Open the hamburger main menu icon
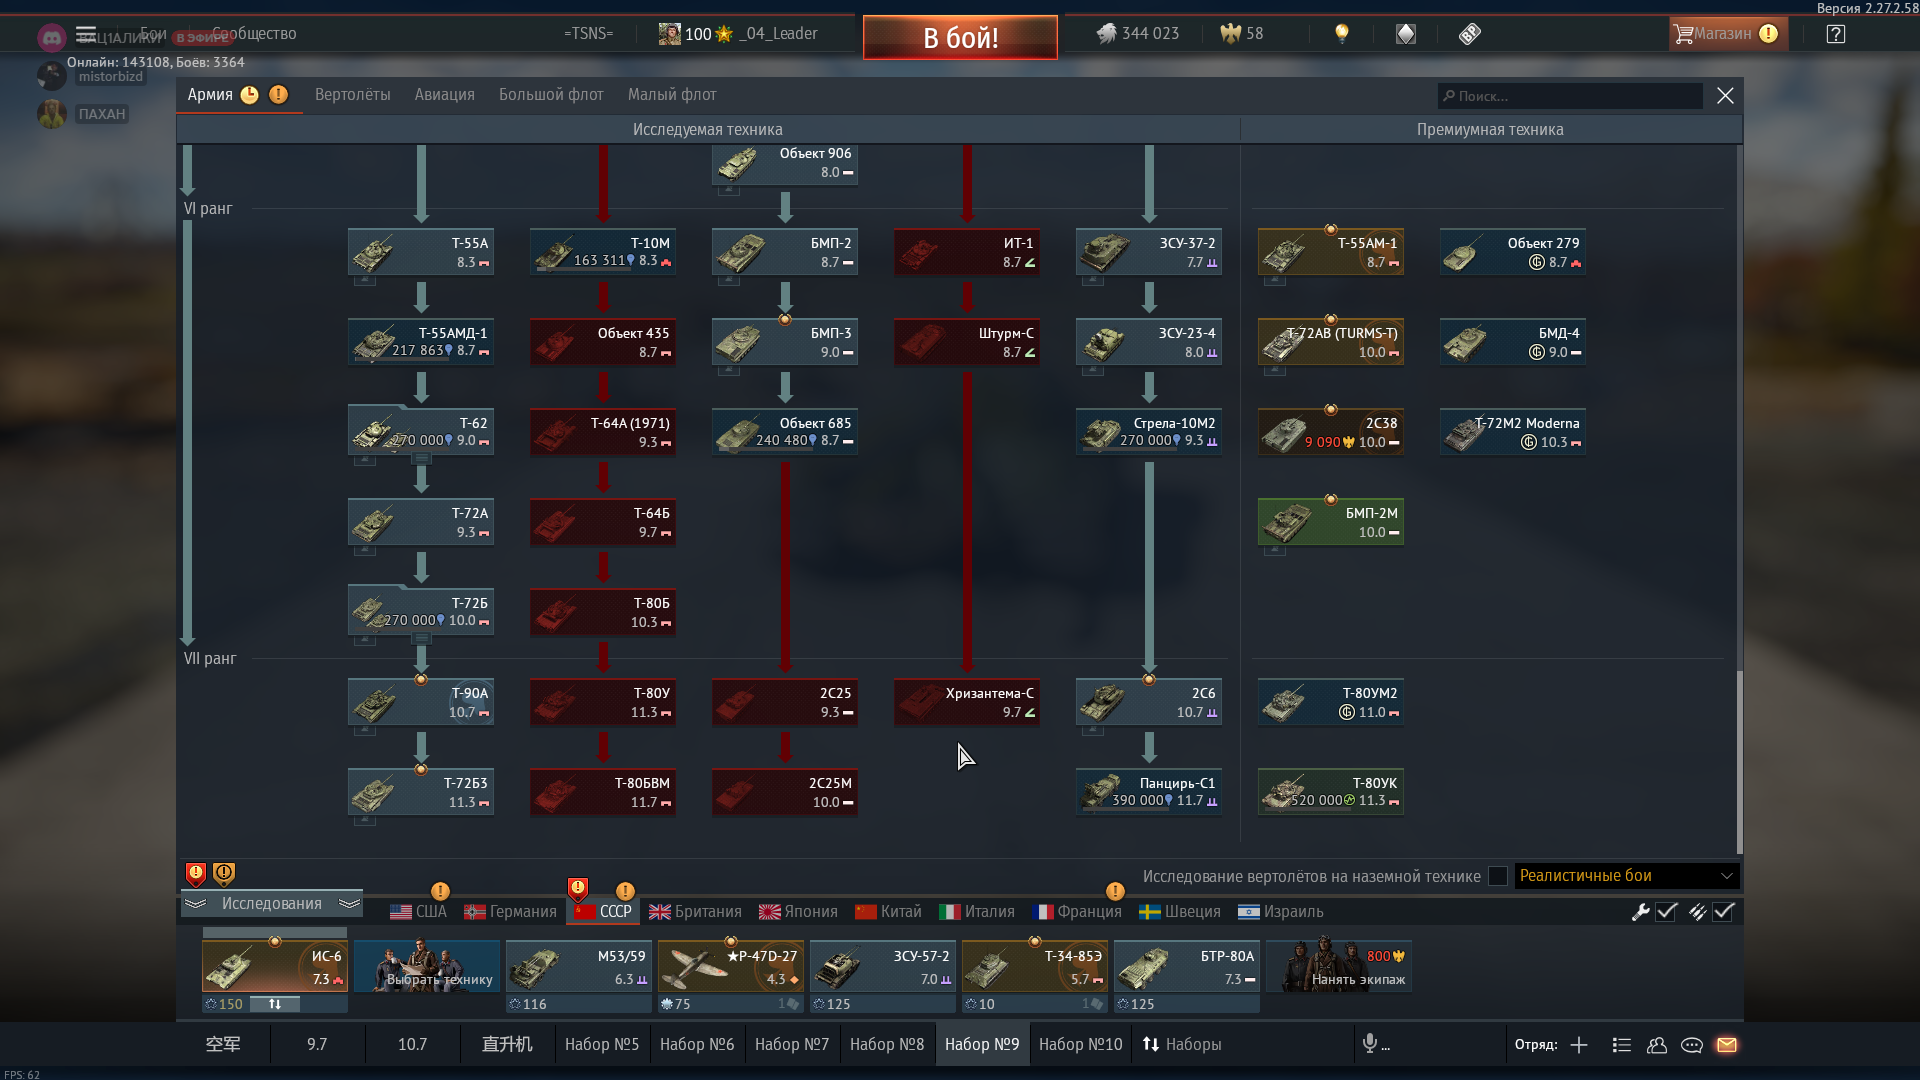The width and height of the screenshot is (1920, 1080). coord(86,34)
